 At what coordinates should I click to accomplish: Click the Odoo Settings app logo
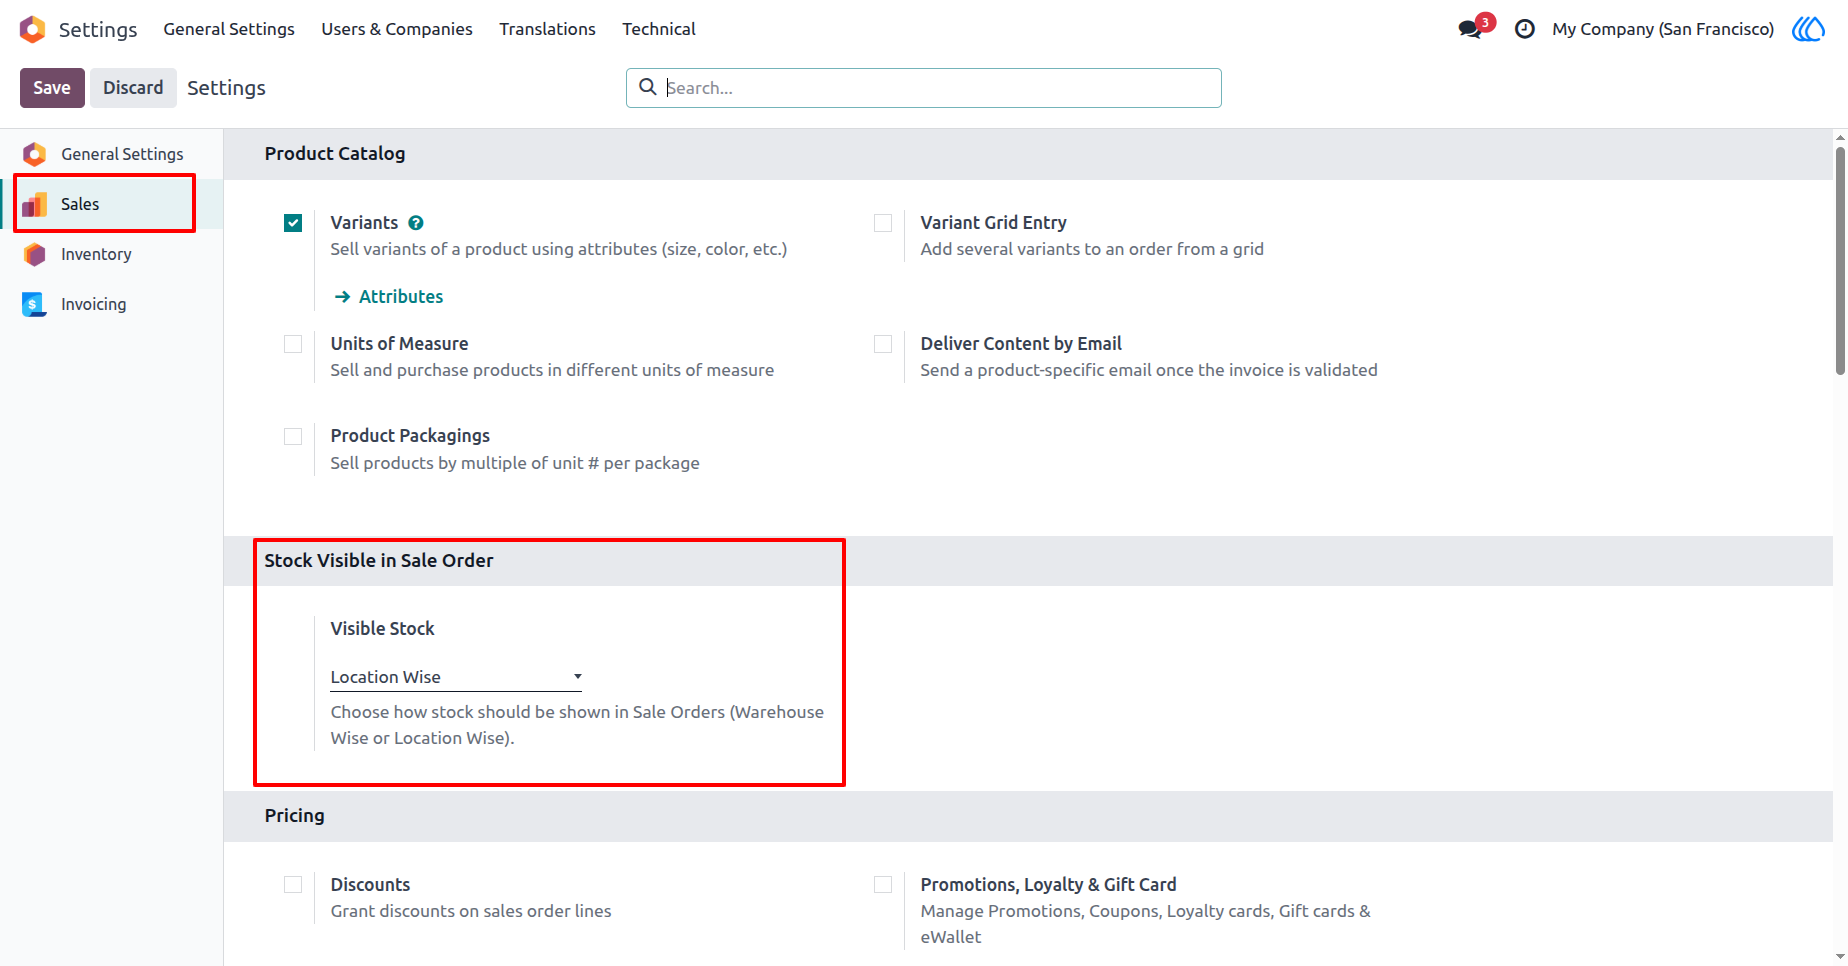tap(33, 29)
